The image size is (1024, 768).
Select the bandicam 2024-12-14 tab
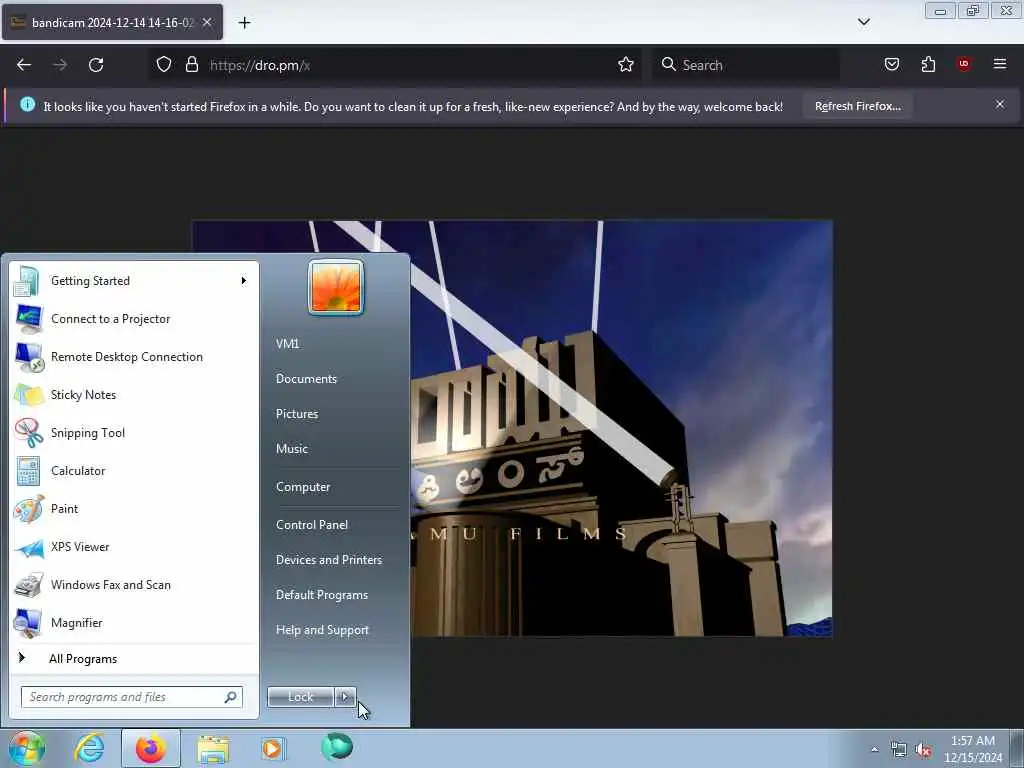(112, 22)
